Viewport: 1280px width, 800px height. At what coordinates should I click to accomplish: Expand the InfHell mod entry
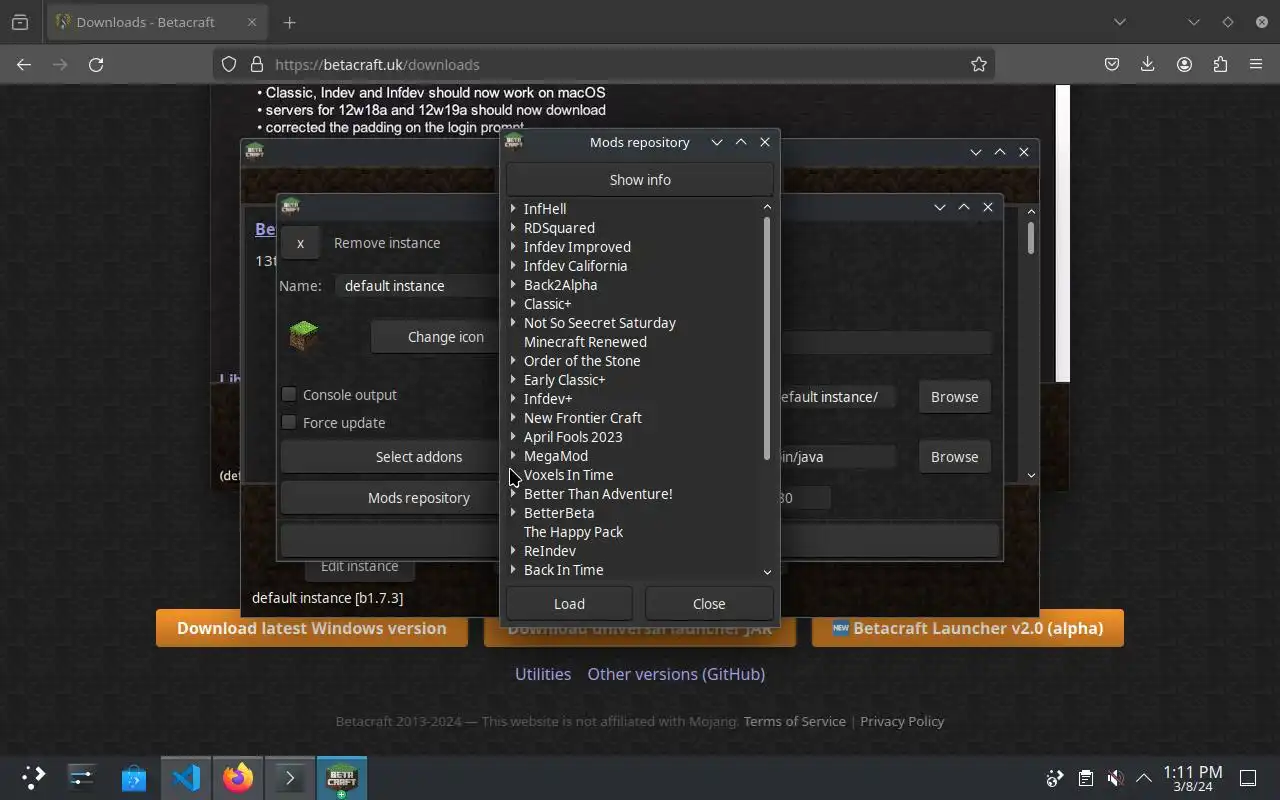click(513, 209)
